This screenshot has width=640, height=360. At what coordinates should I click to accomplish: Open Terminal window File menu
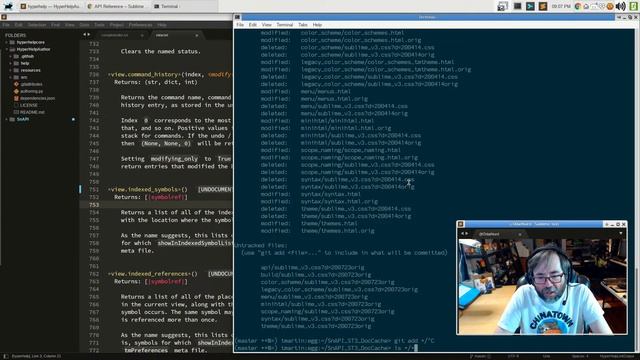pos(240,25)
